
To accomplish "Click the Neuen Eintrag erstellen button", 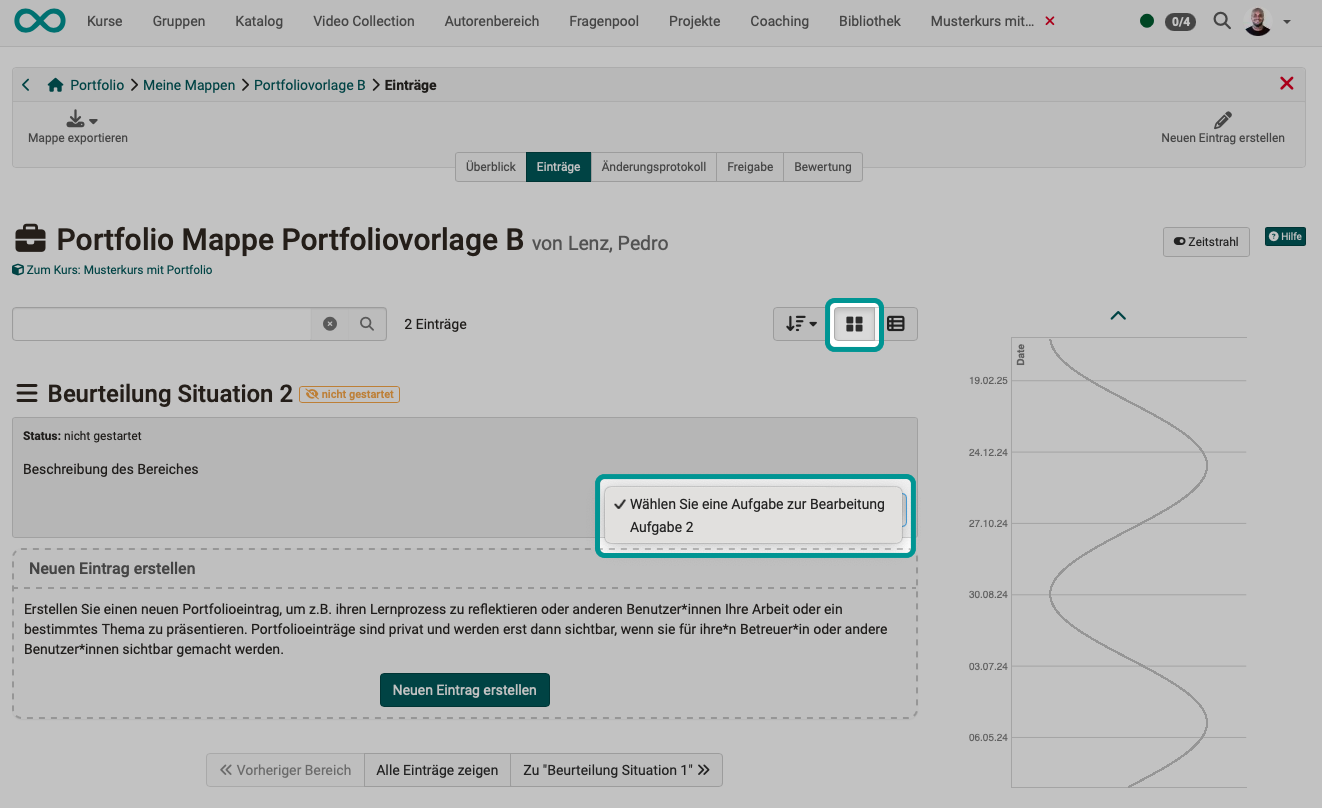I will coord(464,689).
